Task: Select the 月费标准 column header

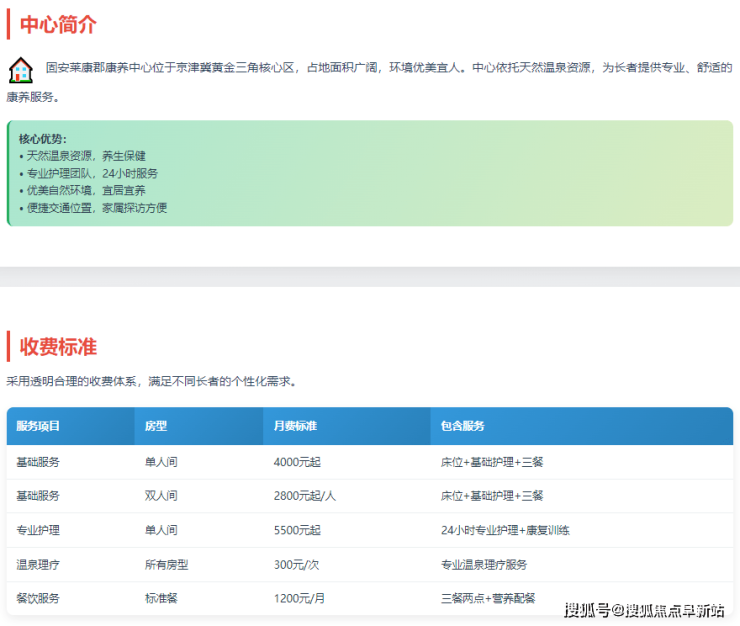Action: coord(295,426)
